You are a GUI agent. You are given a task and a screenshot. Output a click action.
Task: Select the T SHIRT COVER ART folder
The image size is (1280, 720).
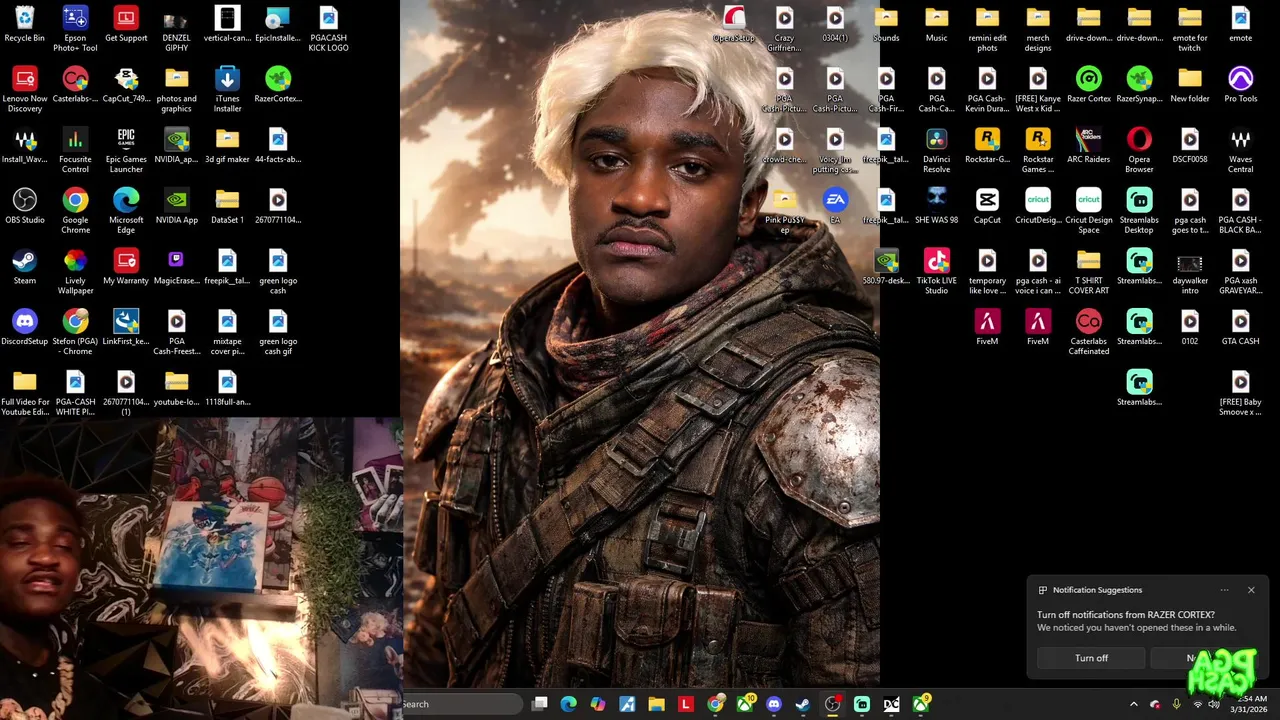[1088, 272]
